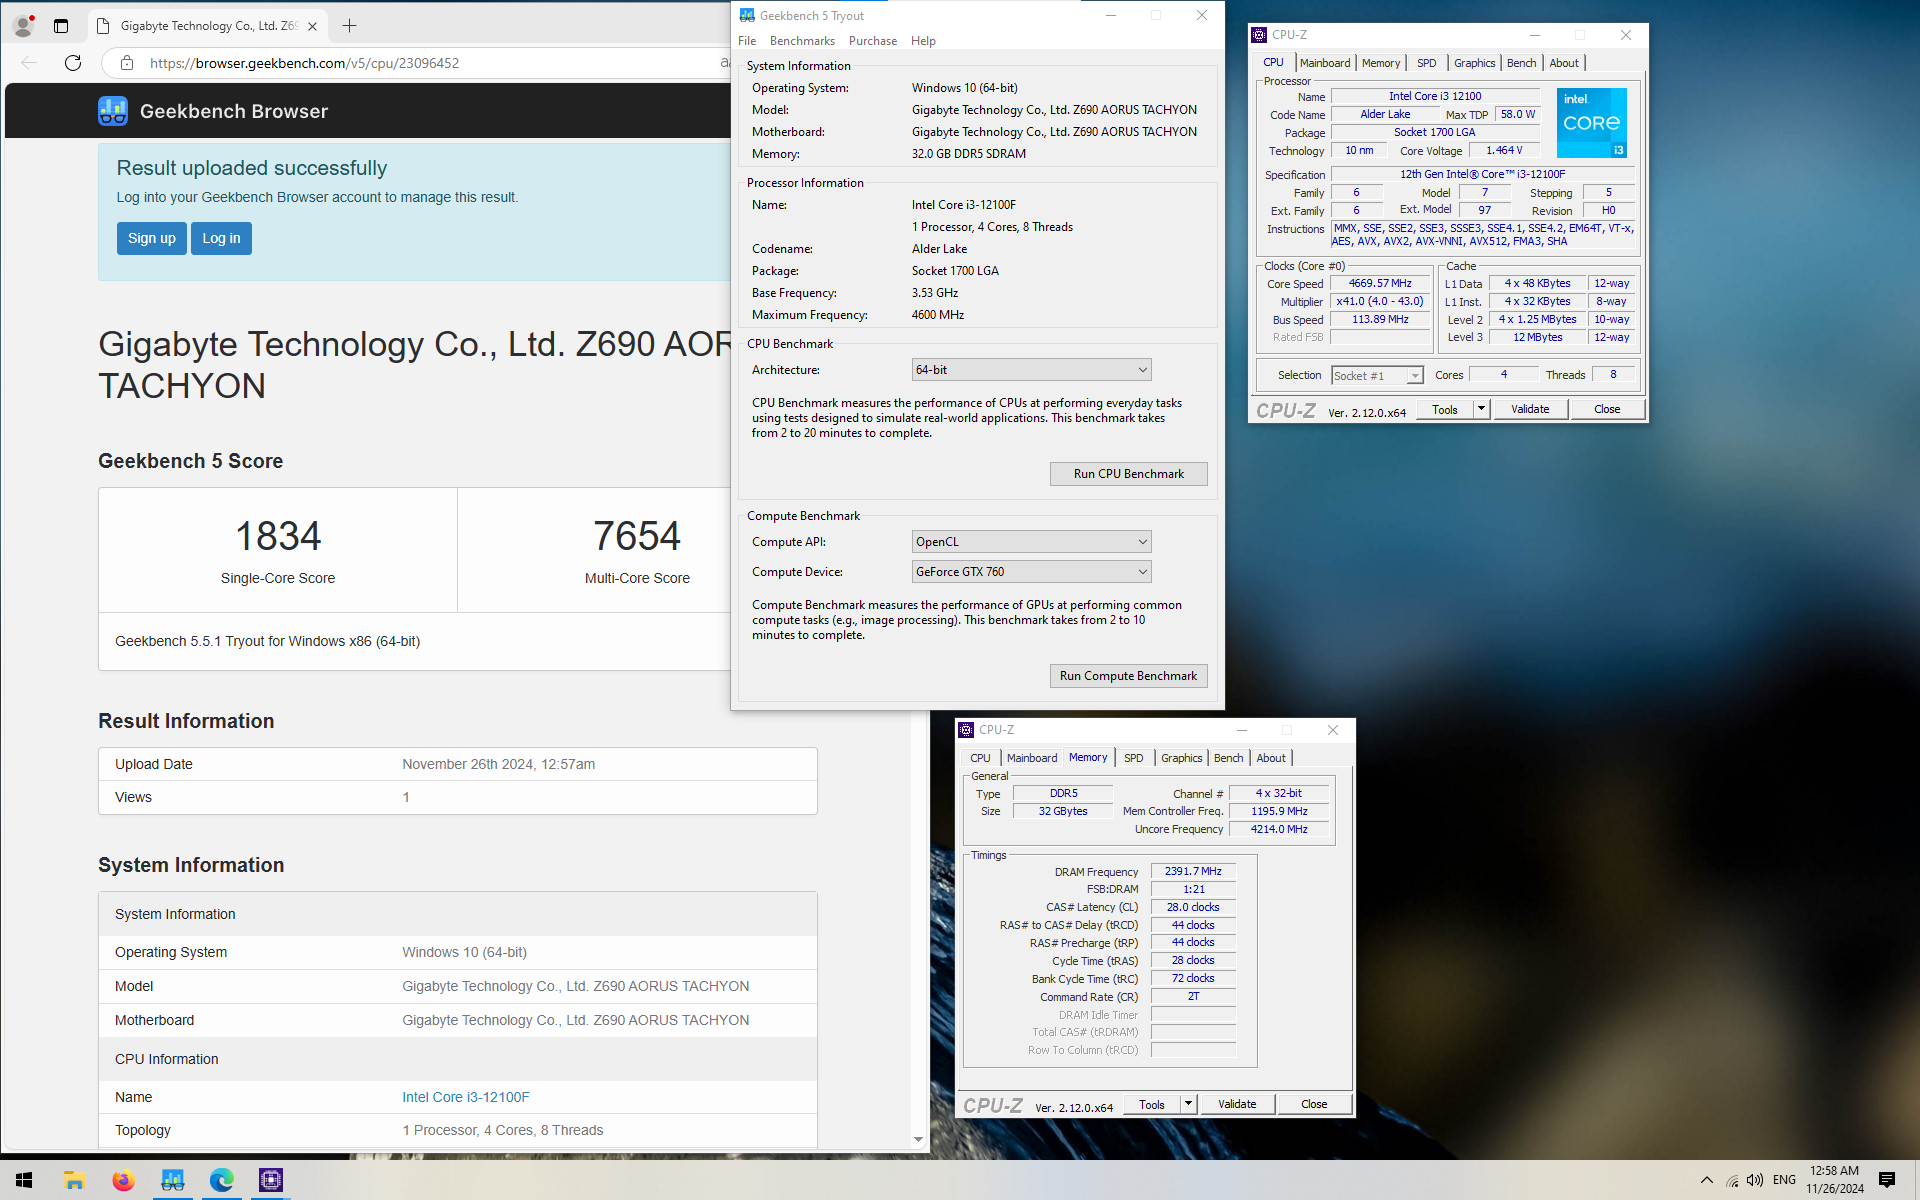Open Geekbench Purchase menu
Image resolution: width=1920 pixels, height=1200 pixels.
[873, 41]
